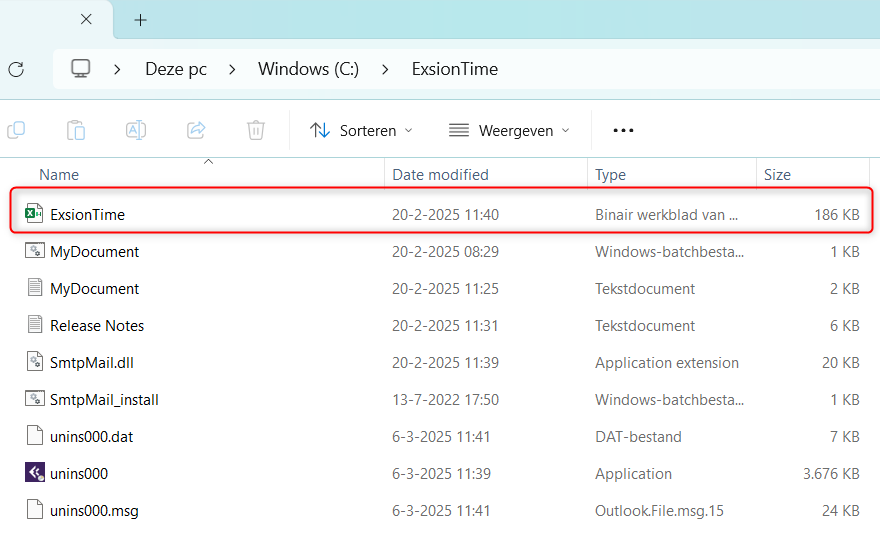880x556 pixels.
Task: Open the Weergeven dropdown menu
Action: point(509,131)
